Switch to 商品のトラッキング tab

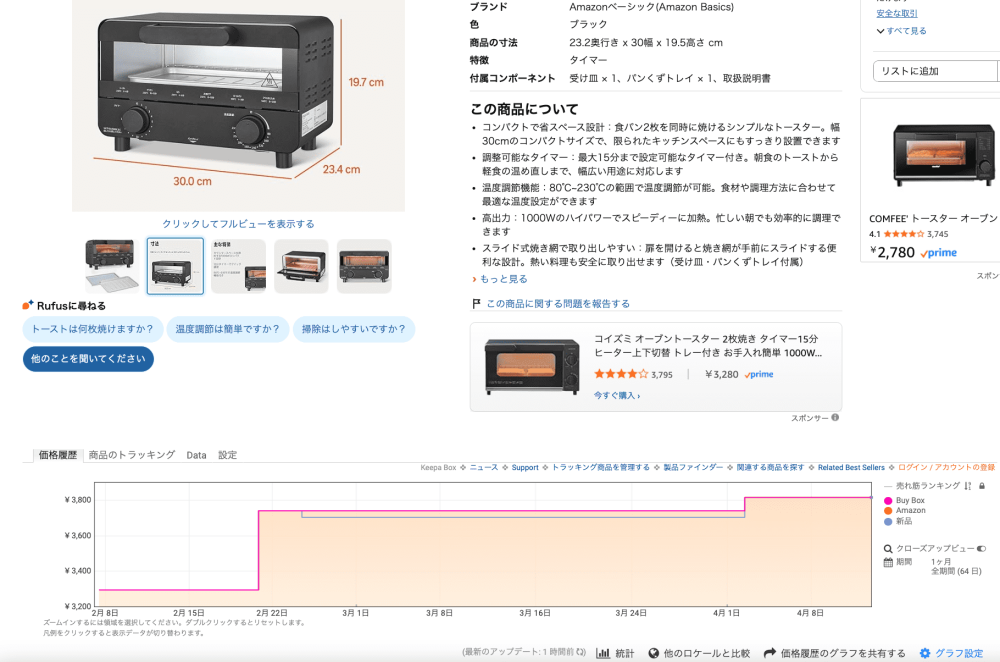pos(131,455)
